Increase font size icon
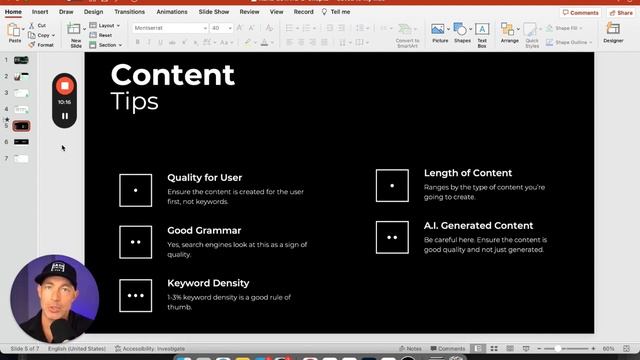Screen dimensions: 640x360 [240, 28]
